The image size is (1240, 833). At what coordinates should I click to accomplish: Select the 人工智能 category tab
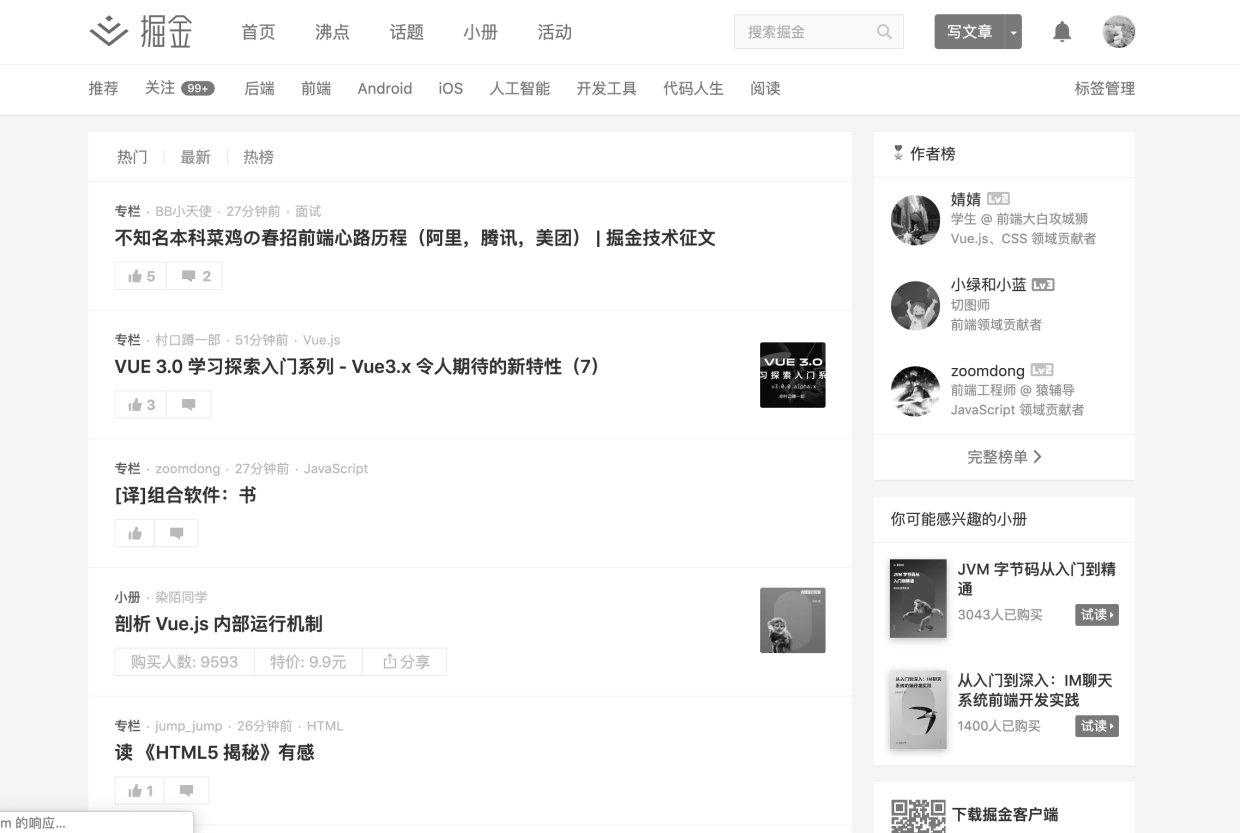point(520,88)
